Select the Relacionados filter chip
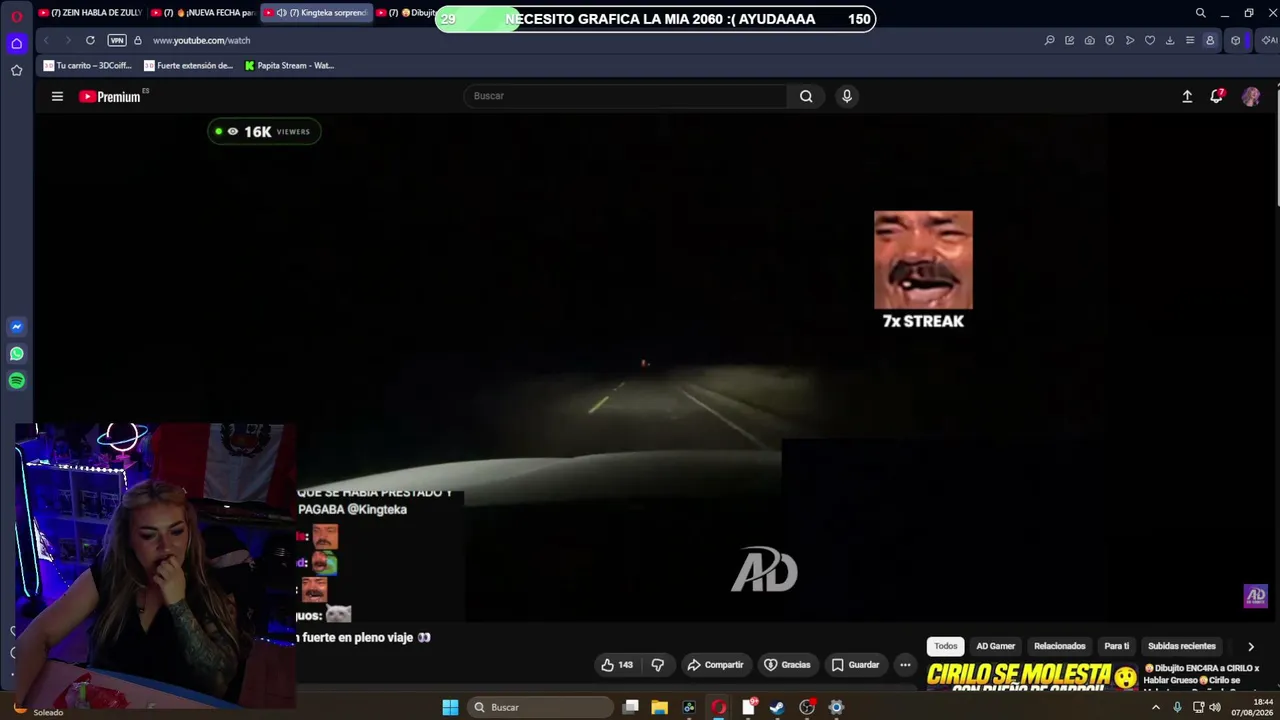 coord(1059,646)
